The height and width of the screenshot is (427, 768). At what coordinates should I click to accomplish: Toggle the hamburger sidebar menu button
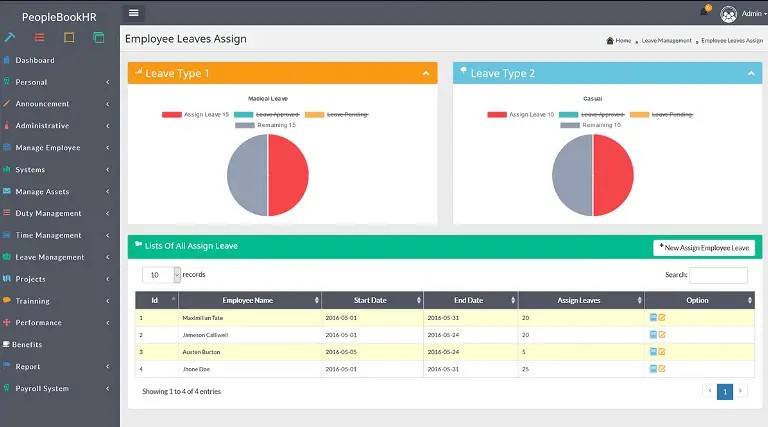coord(133,13)
